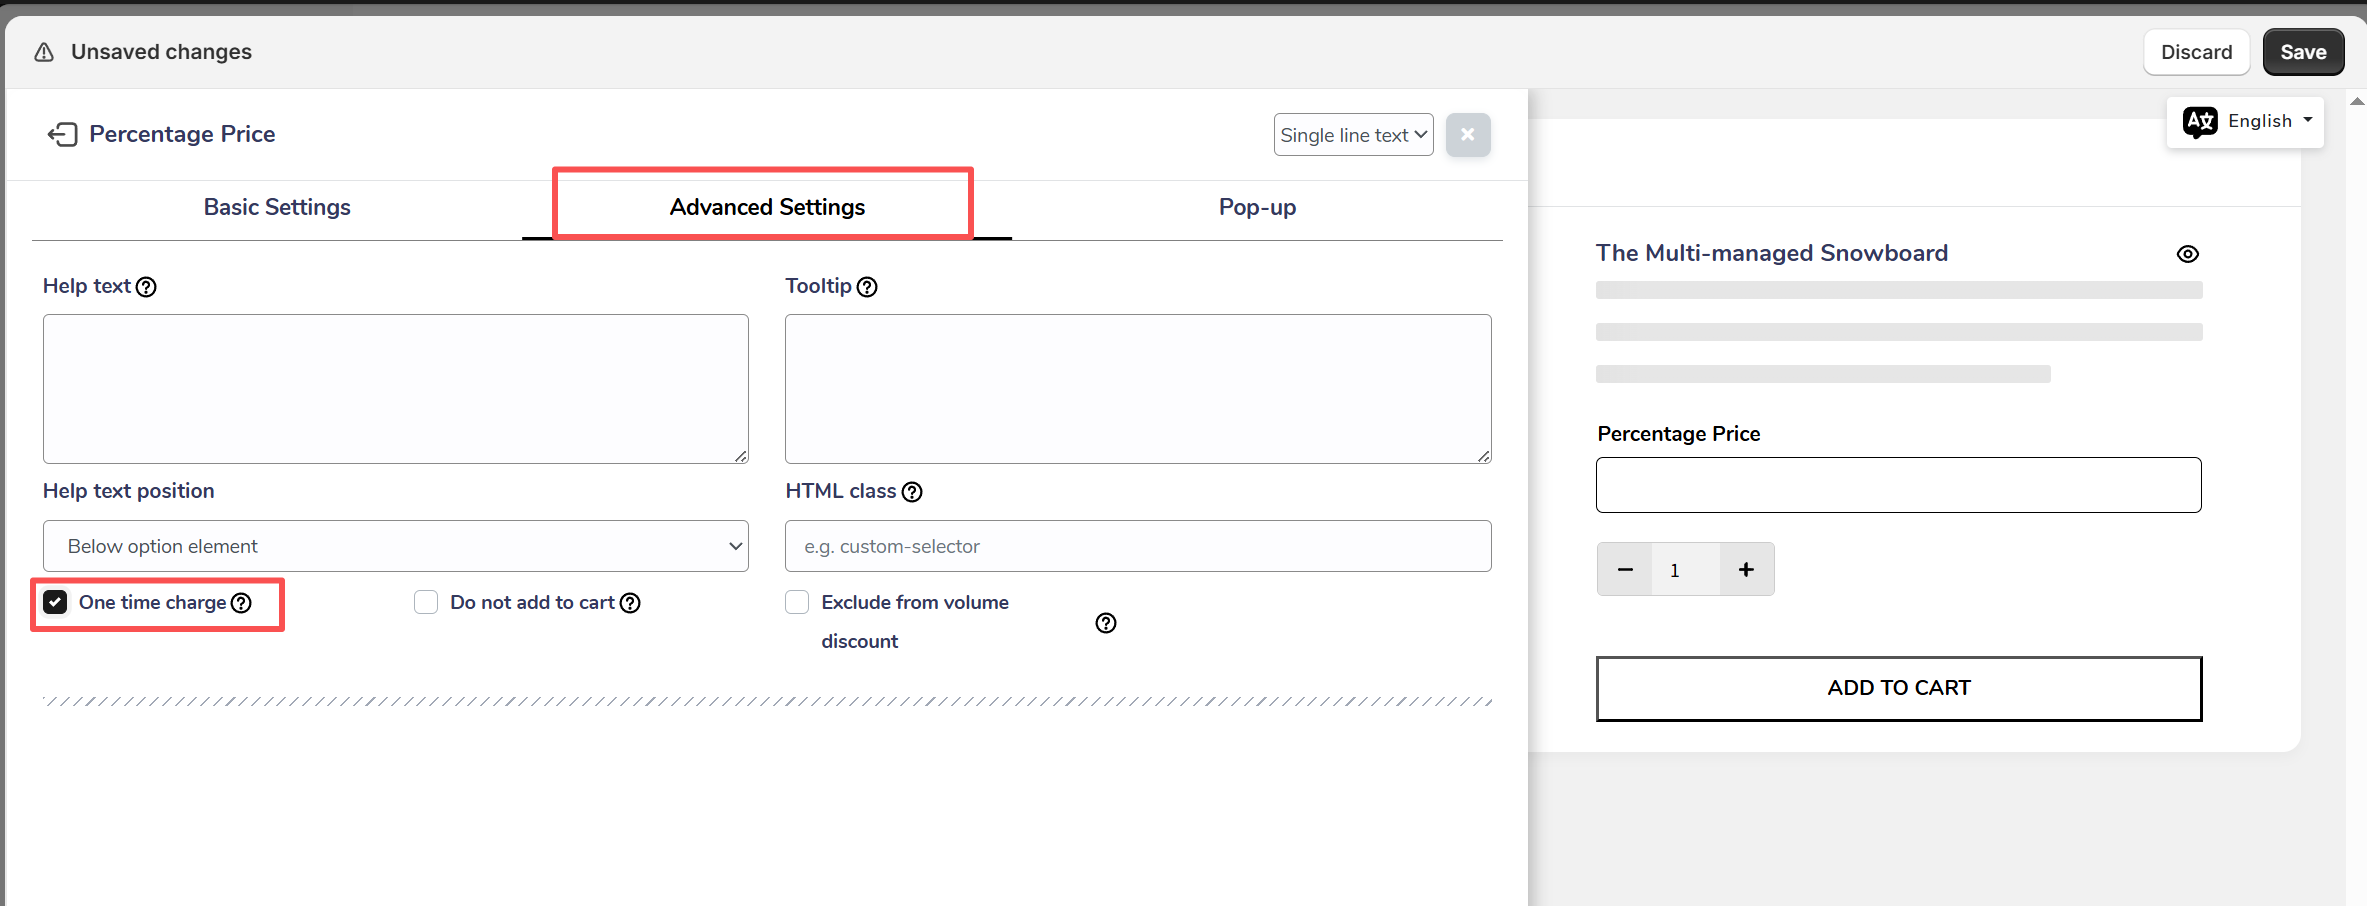The width and height of the screenshot is (2367, 906).
Task: Discard the unsaved changes
Action: [x=2195, y=52]
